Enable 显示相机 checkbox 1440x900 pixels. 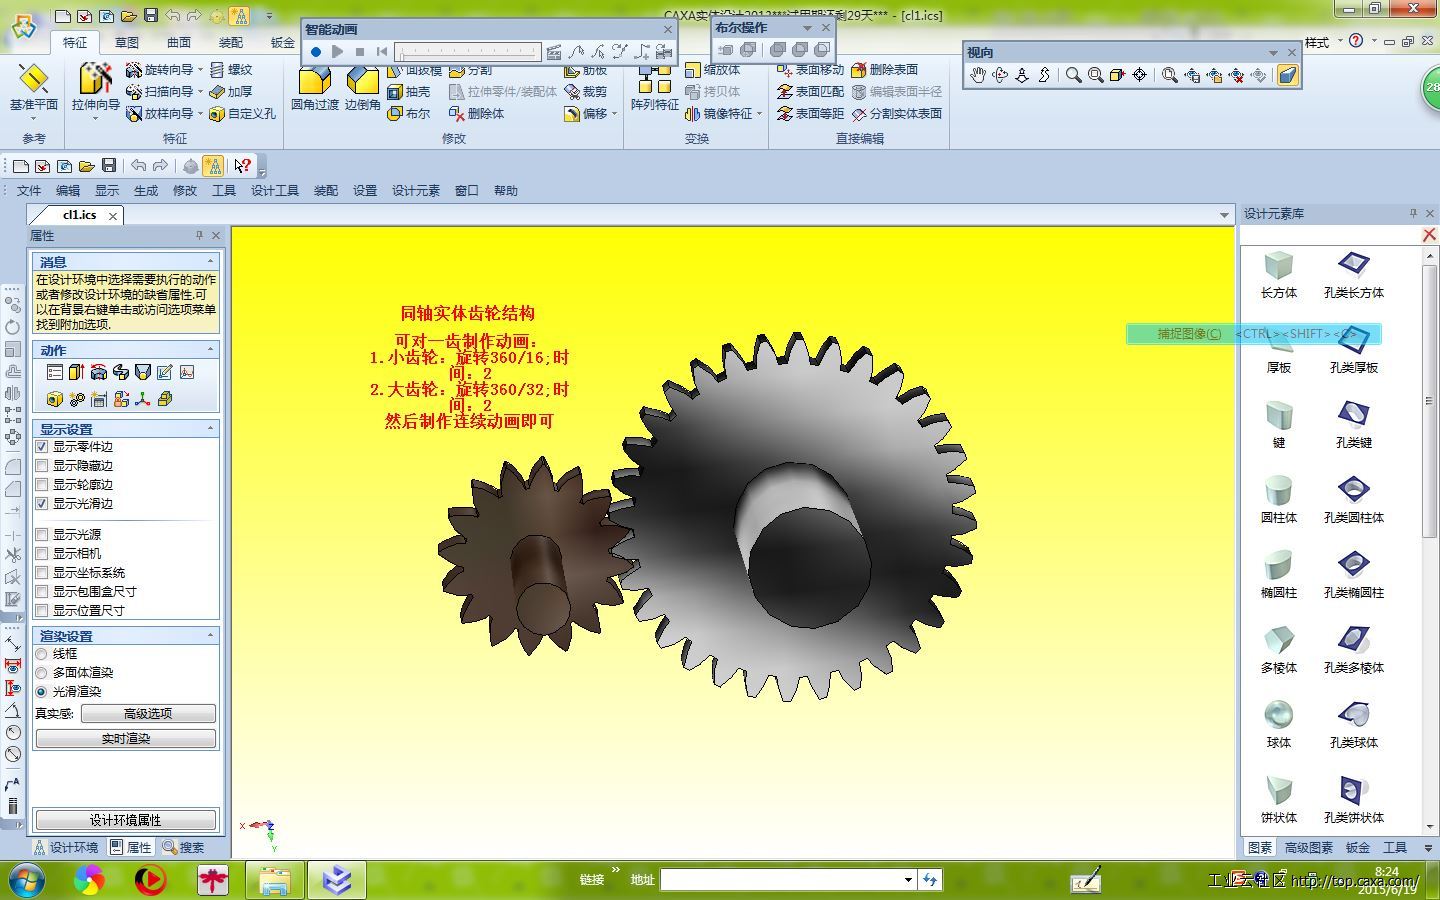coord(42,554)
